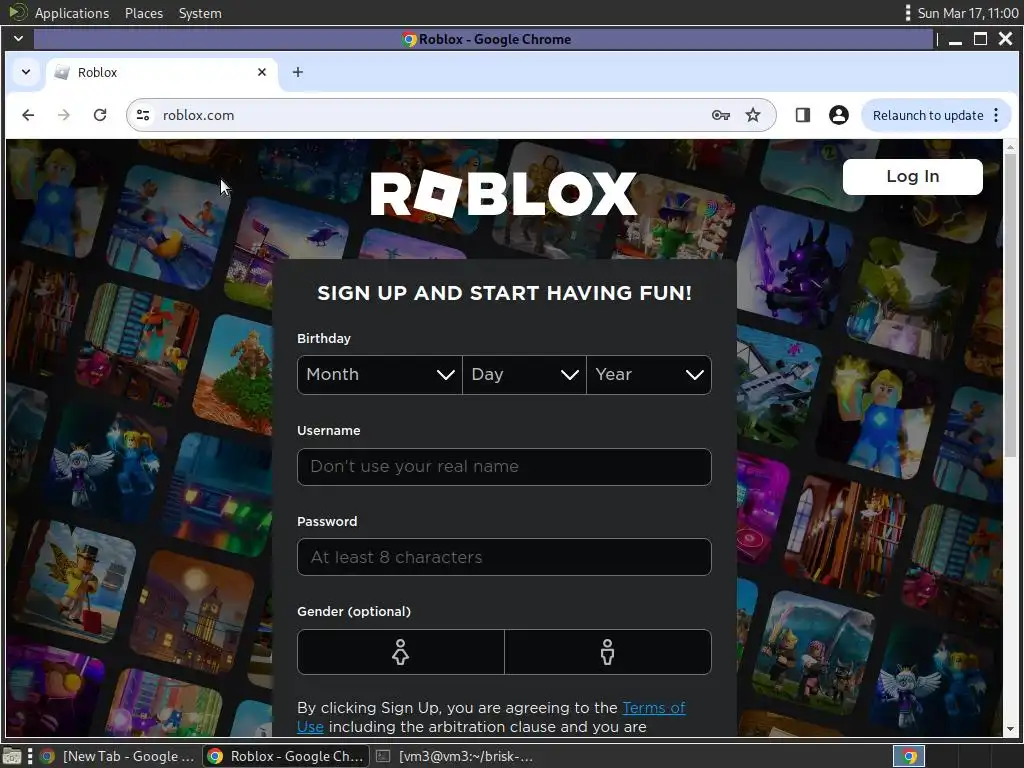Open the Places menu
Image resolution: width=1024 pixels, height=768 pixels.
(x=144, y=13)
